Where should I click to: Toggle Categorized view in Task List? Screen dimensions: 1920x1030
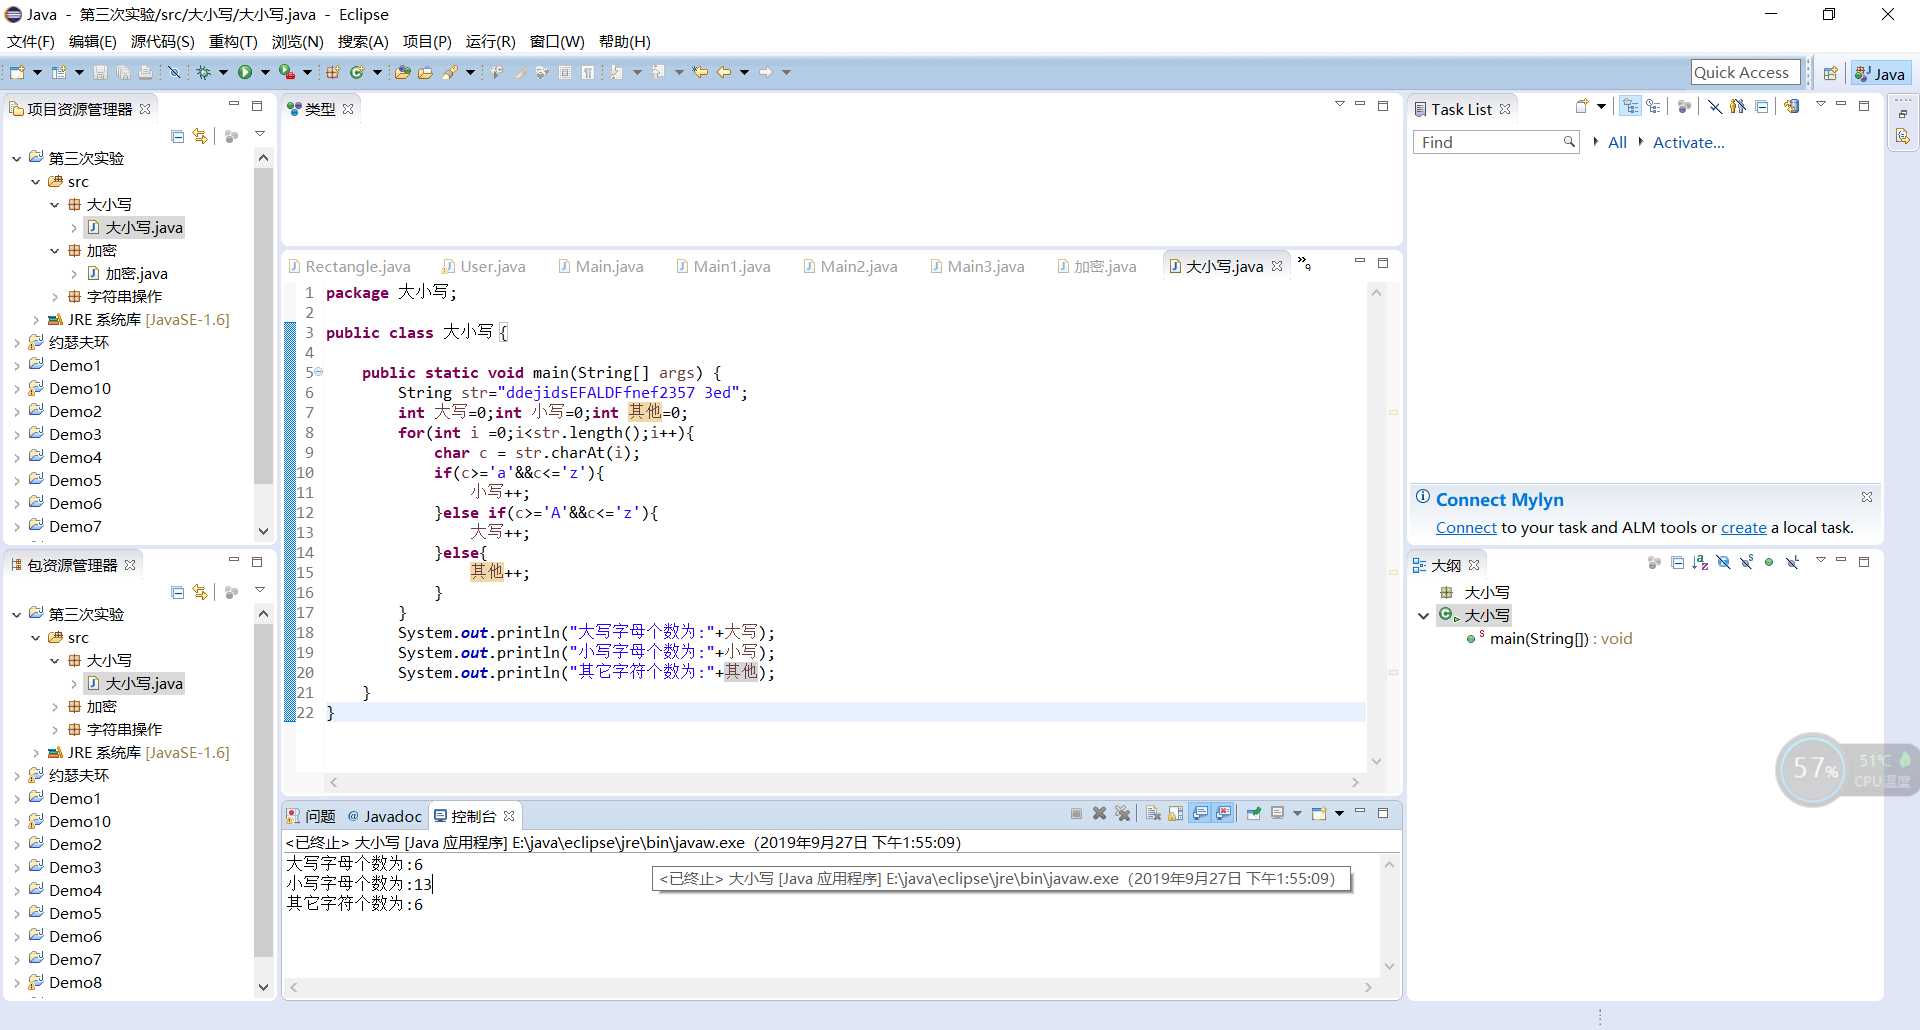point(1630,106)
